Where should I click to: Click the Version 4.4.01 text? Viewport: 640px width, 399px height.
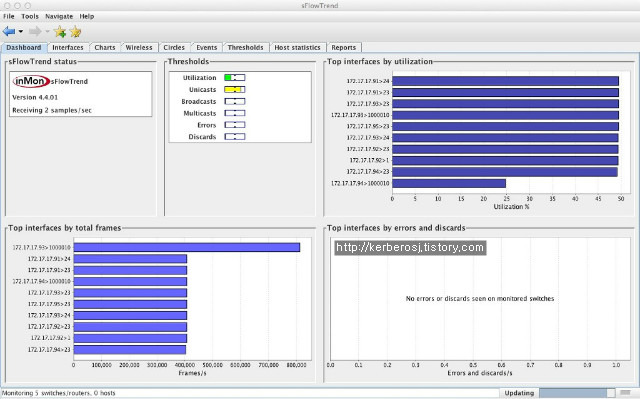[x=35, y=98]
